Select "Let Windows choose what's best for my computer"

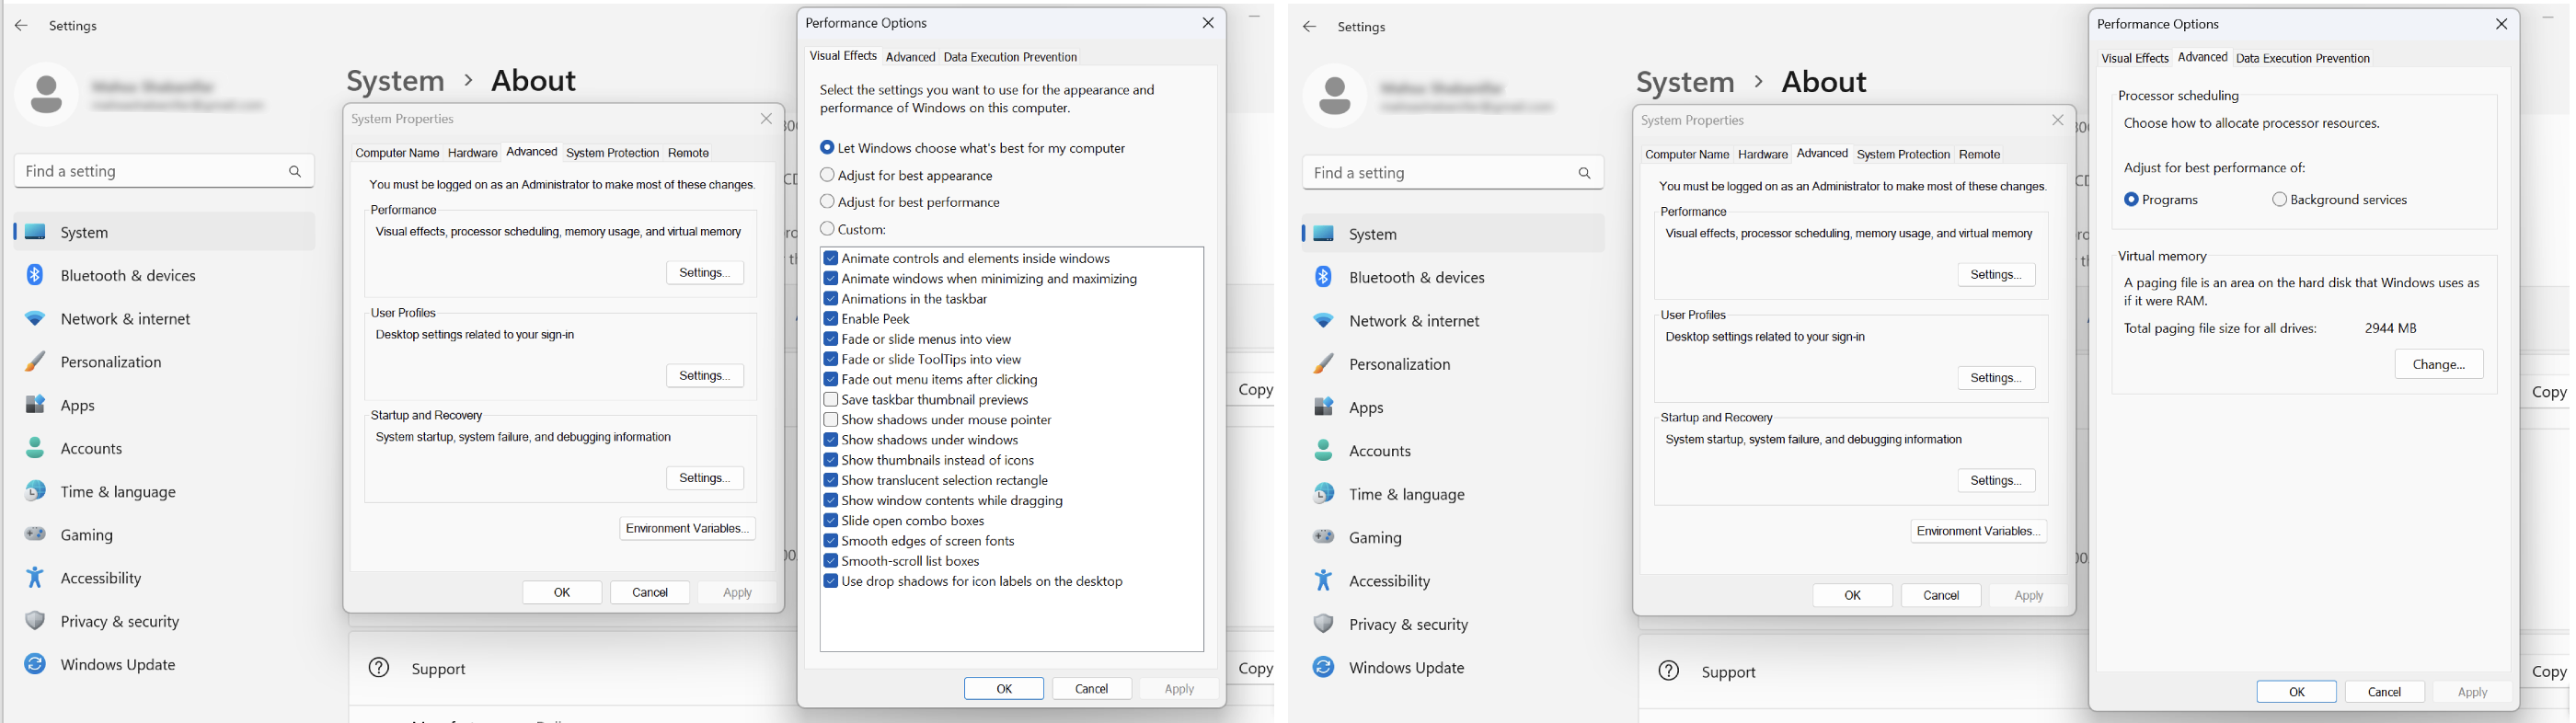click(x=827, y=148)
